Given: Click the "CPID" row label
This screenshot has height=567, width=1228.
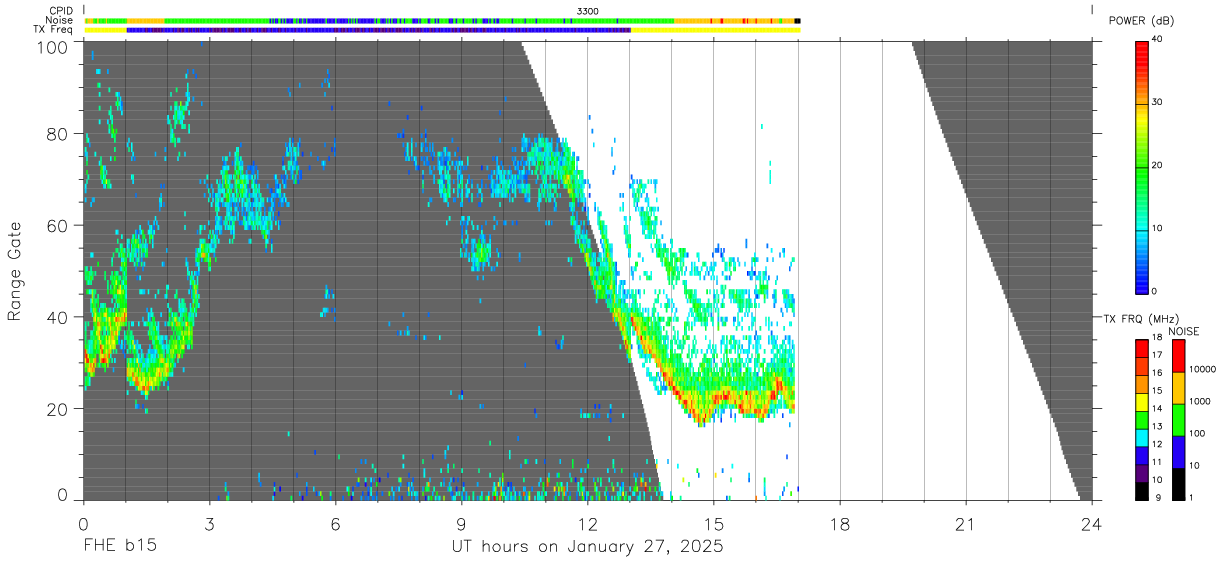Looking at the screenshot, I should [62, 10].
